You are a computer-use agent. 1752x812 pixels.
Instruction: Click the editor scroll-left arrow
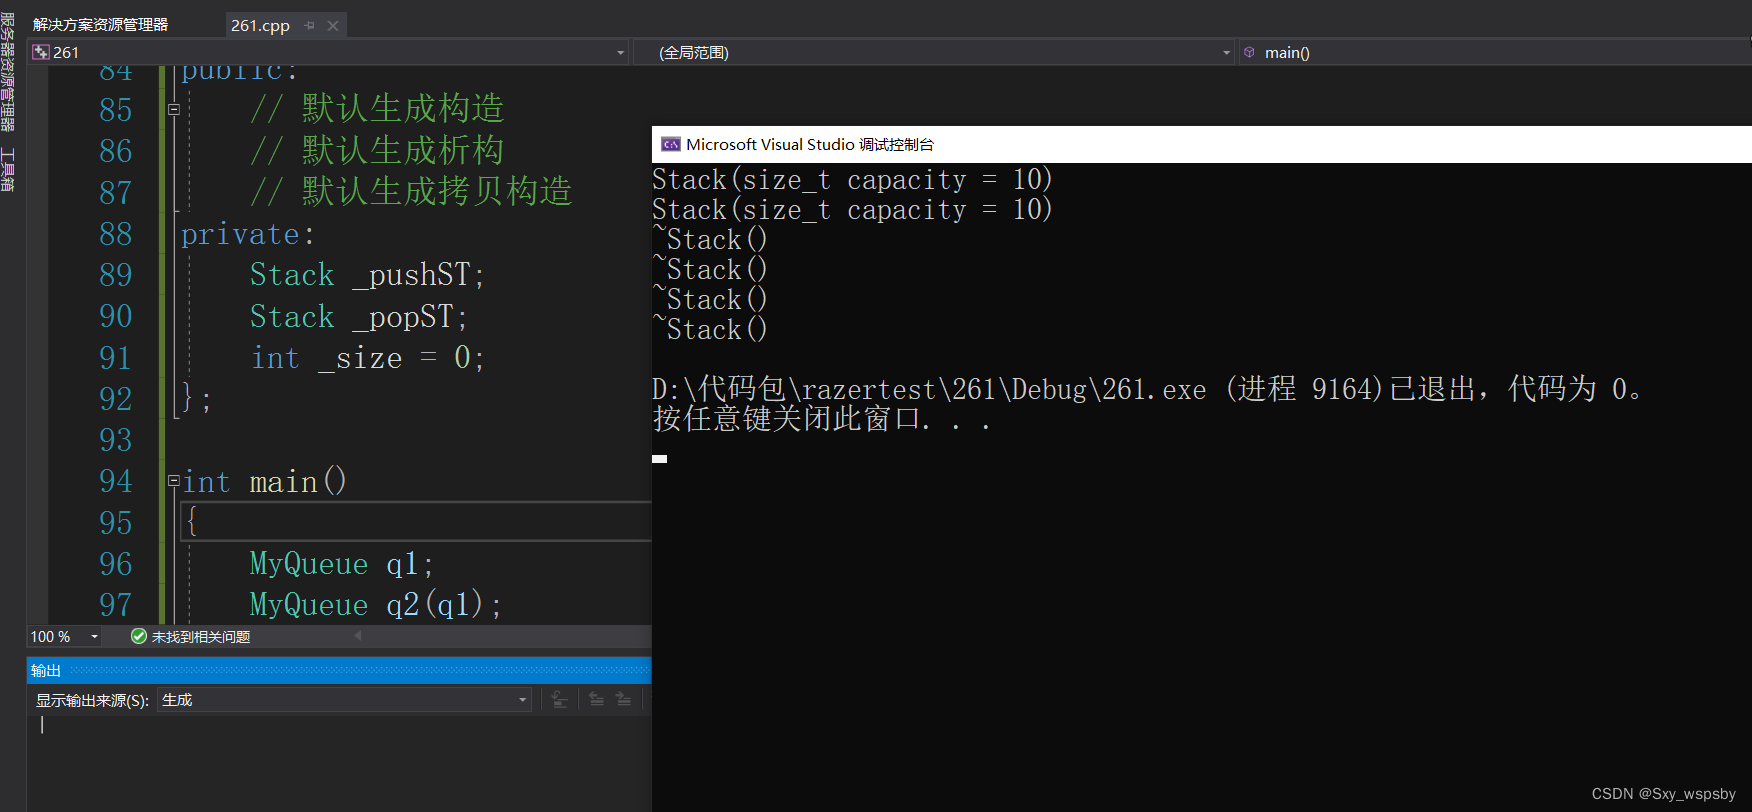click(x=358, y=635)
